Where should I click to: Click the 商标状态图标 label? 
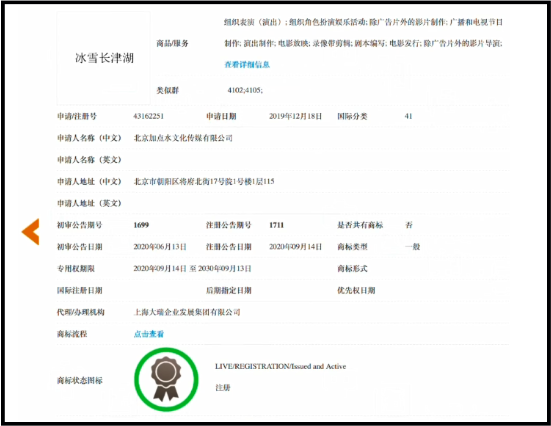tap(80, 380)
